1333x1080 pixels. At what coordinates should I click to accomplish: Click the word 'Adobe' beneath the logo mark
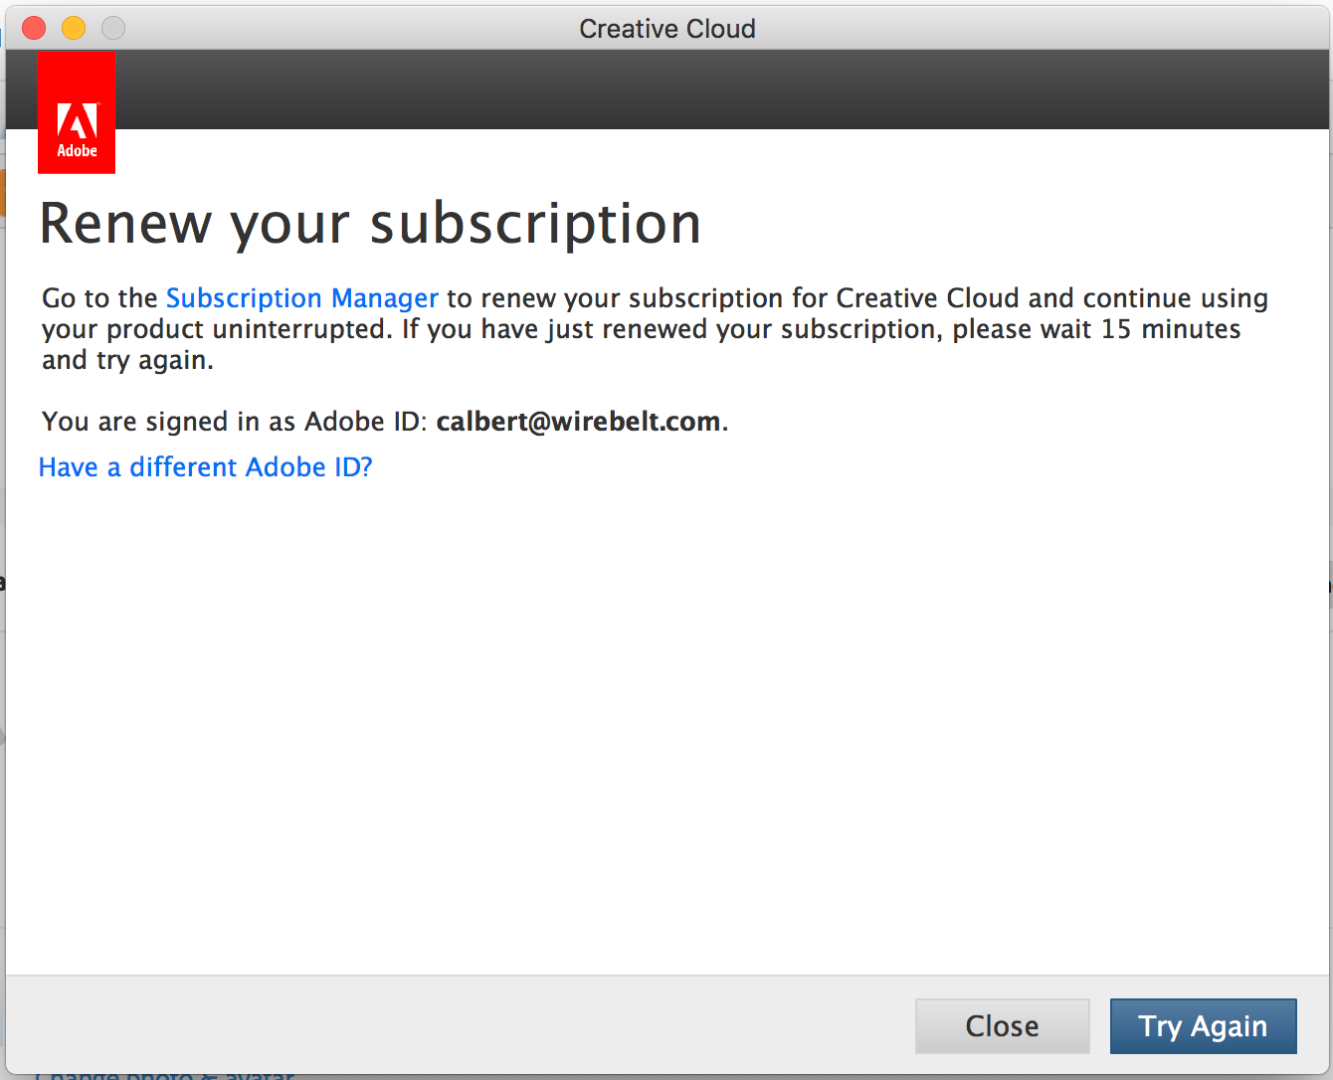click(x=77, y=151)
